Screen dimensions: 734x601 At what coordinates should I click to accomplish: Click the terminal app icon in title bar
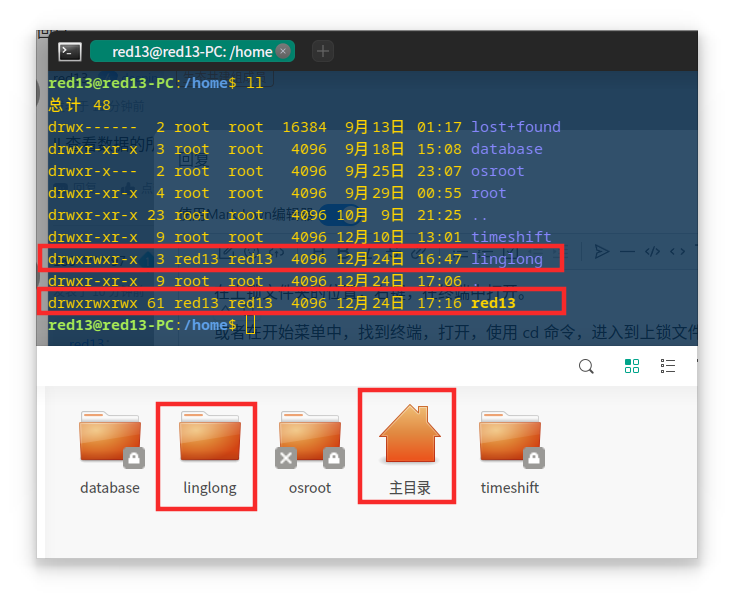click(70, 51)
